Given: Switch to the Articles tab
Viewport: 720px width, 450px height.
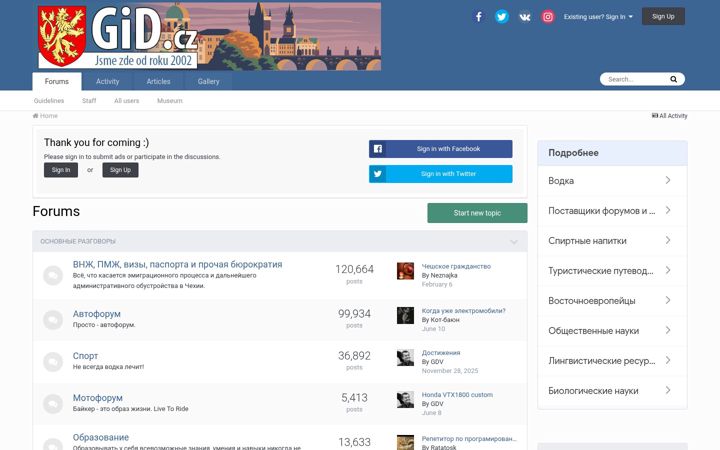Looking at the screenshot, I should pyautogui.click(x=158, y=81).
